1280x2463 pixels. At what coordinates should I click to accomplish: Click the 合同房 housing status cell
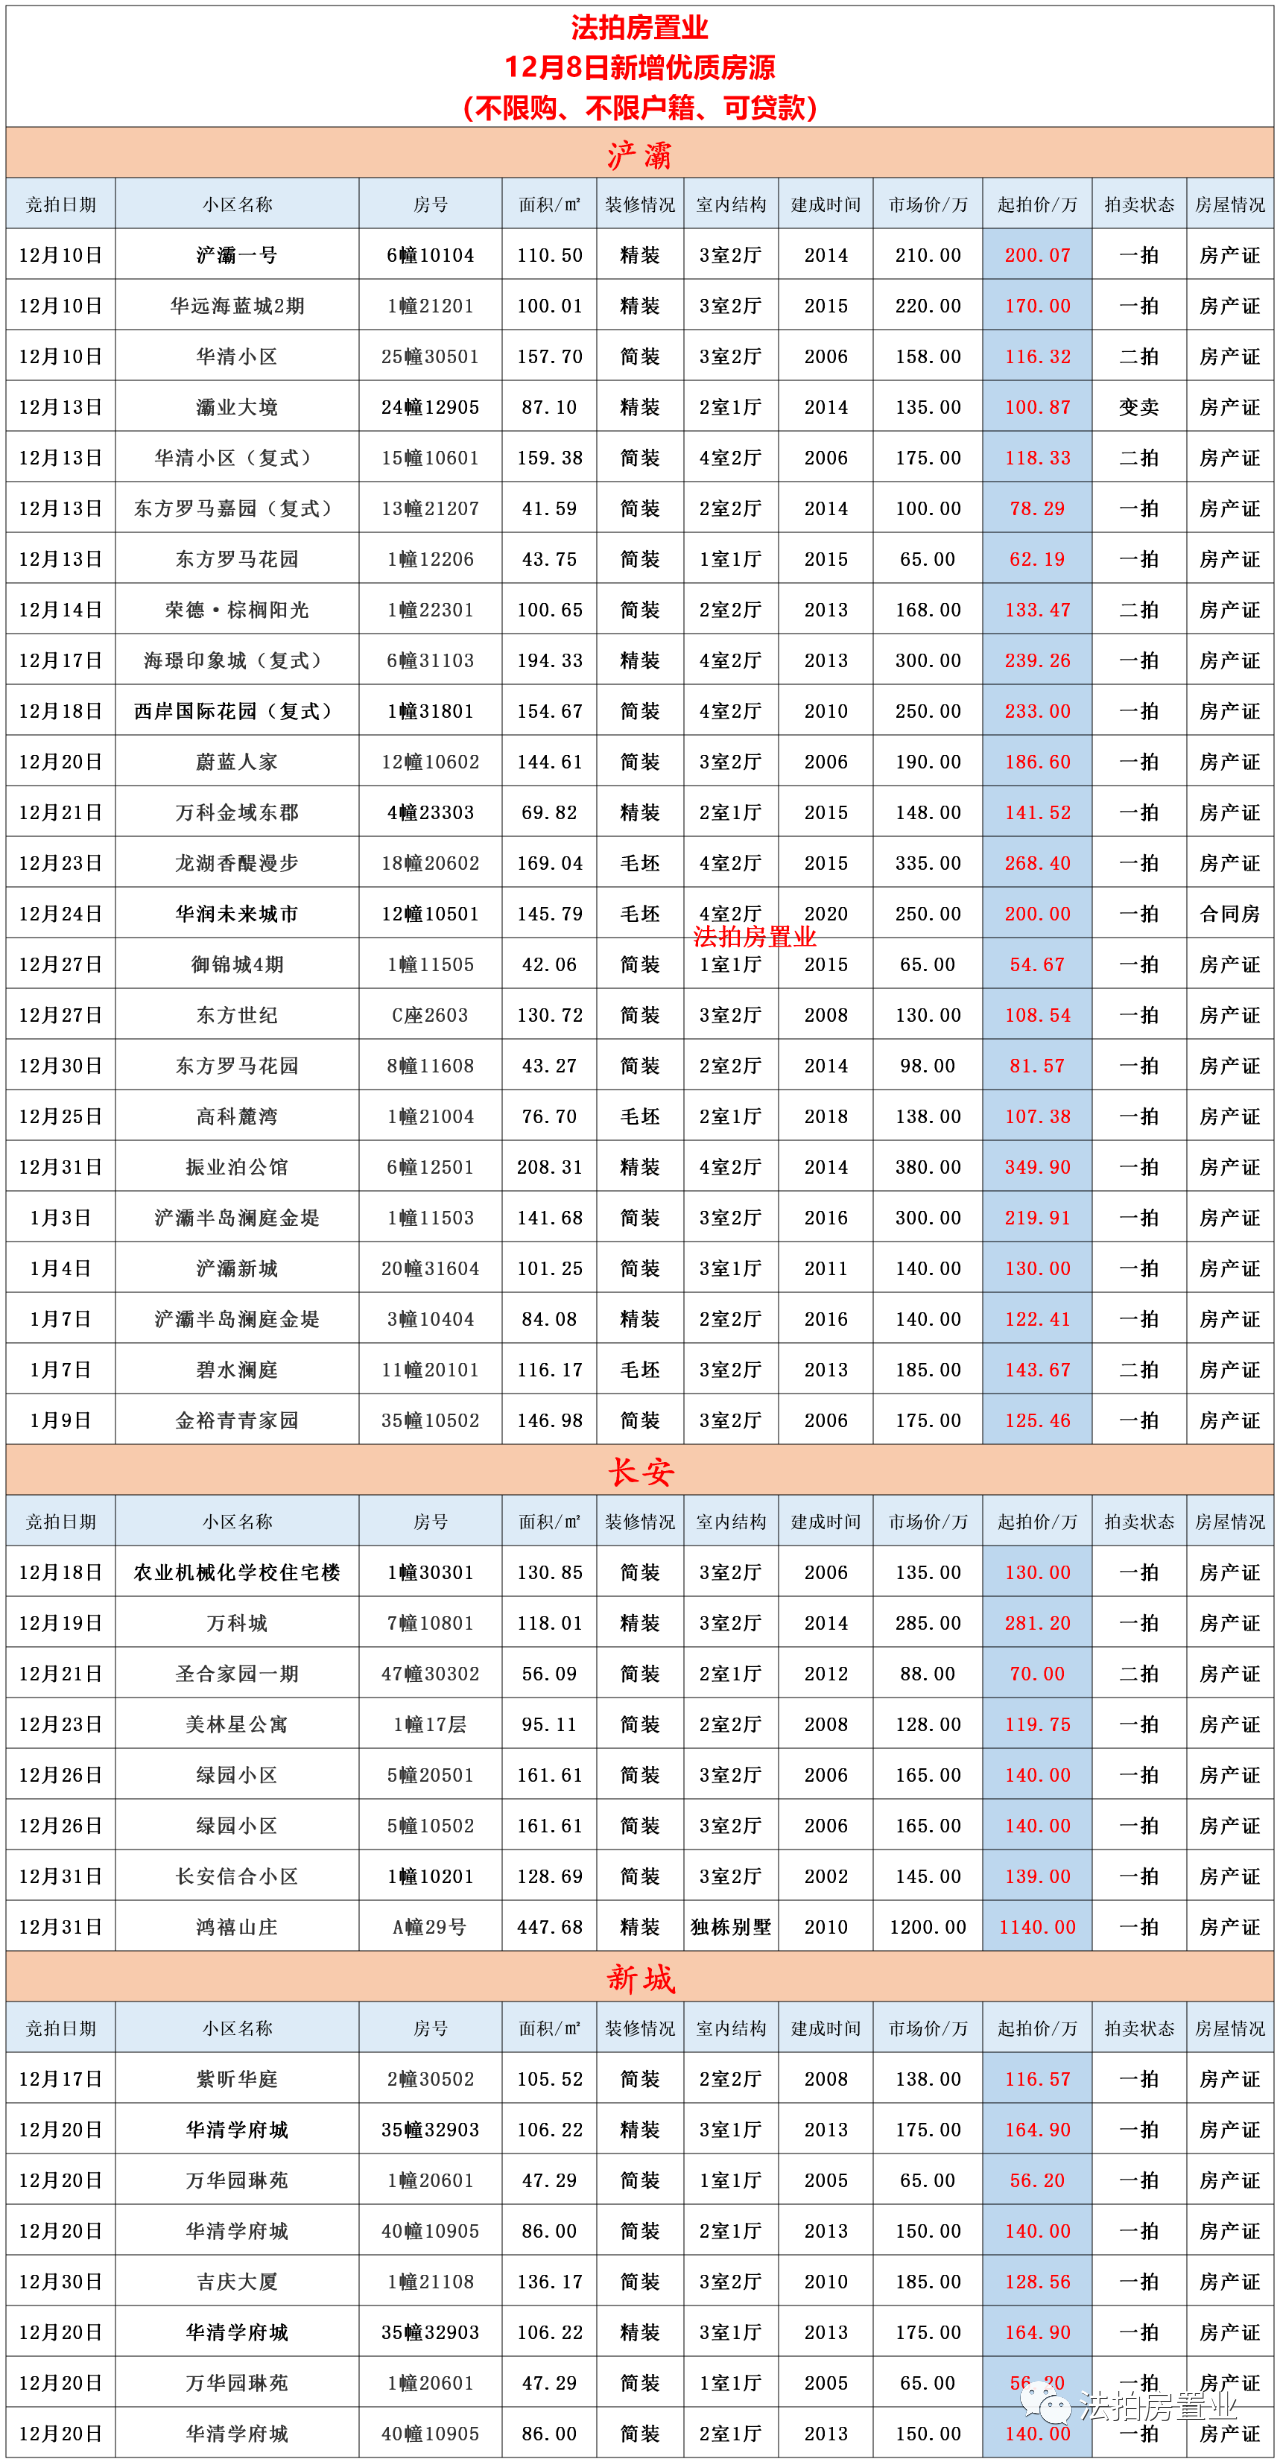pyautogui.click(x=1230, y=914)
